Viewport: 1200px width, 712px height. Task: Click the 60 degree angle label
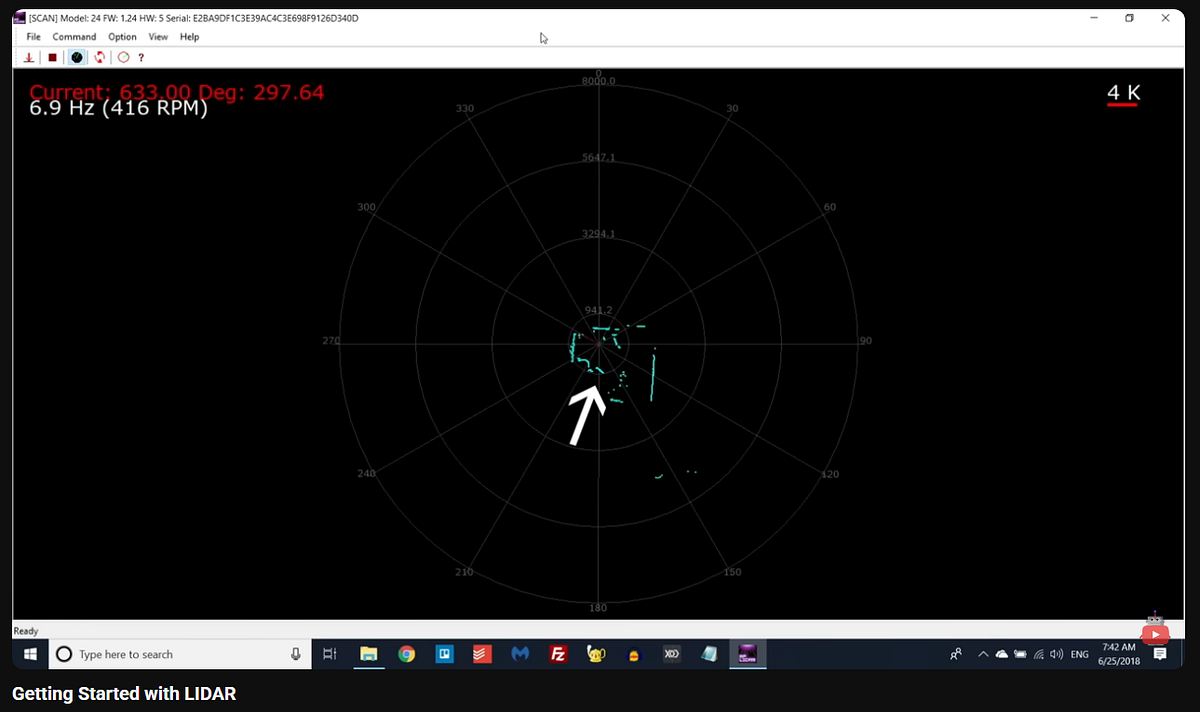tap(830, 207)
